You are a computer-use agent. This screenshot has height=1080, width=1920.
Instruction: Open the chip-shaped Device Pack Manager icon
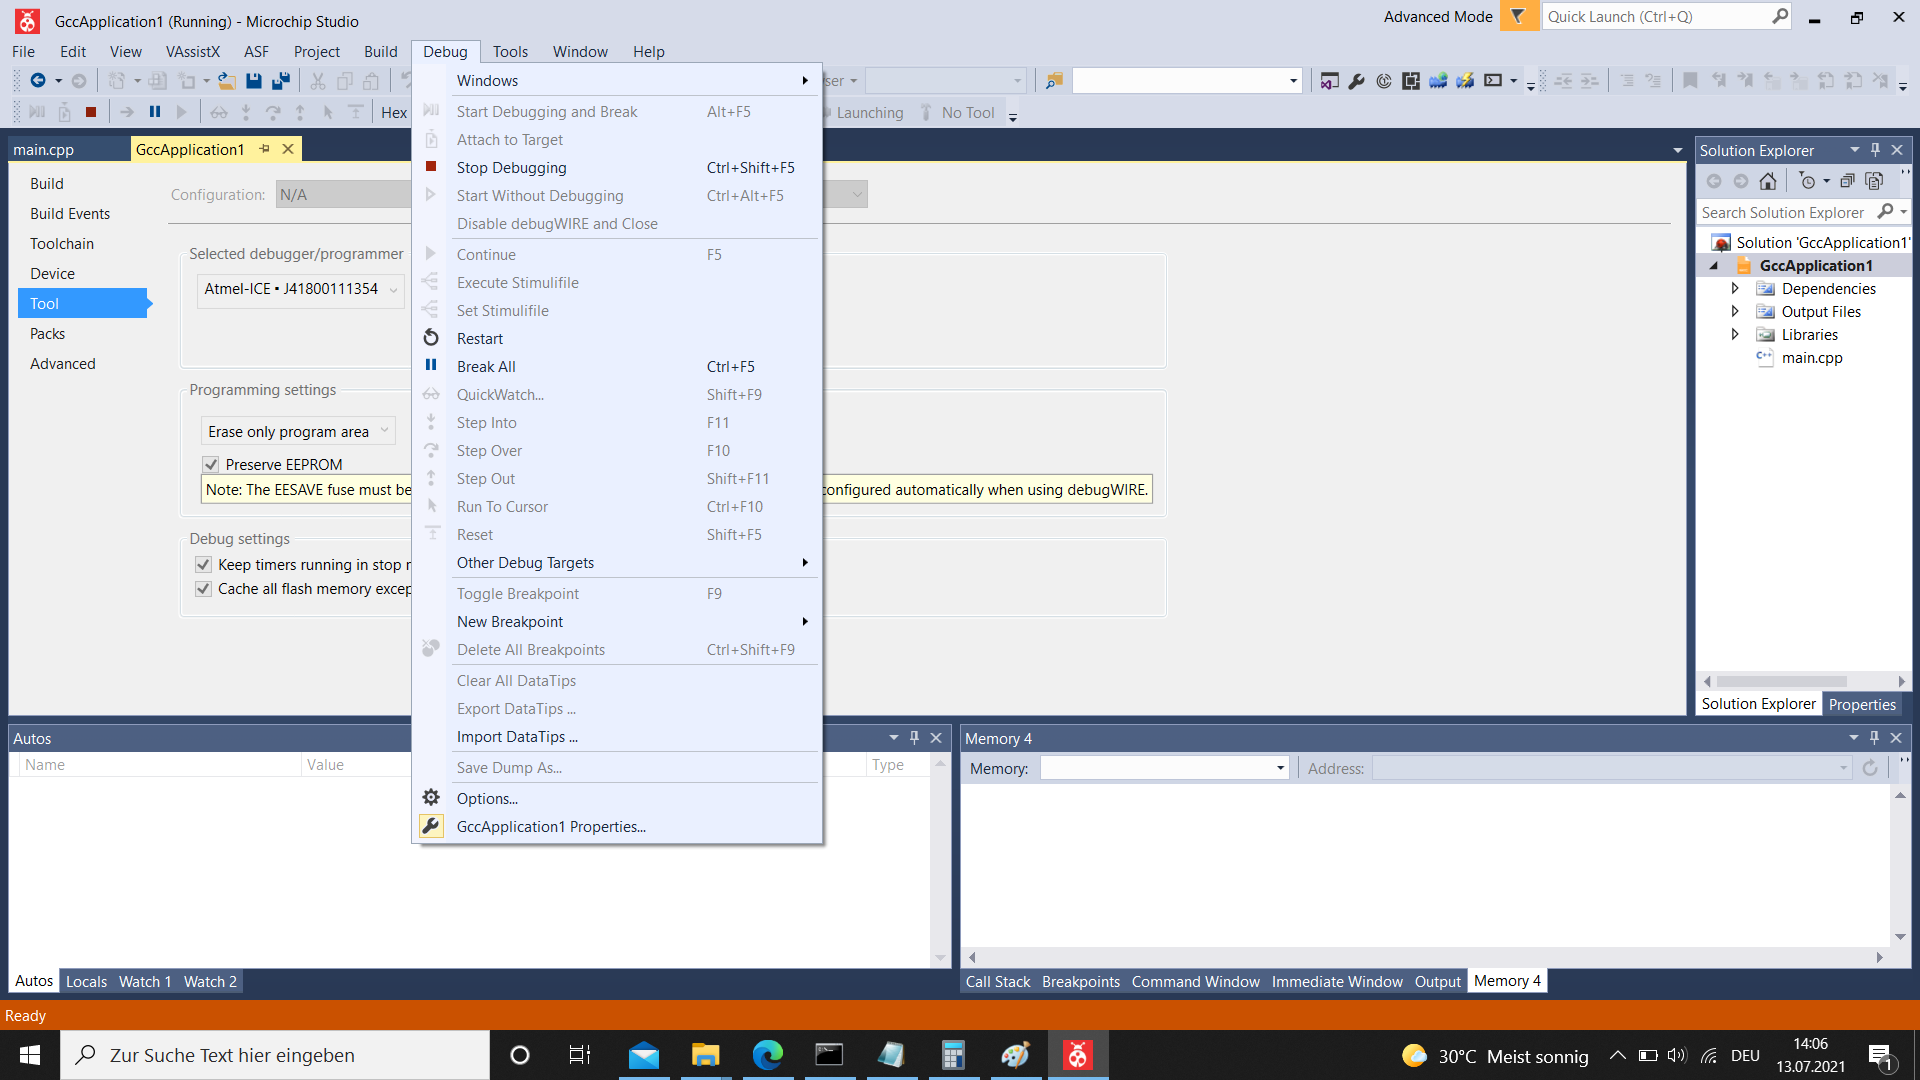pos(1411,81)
